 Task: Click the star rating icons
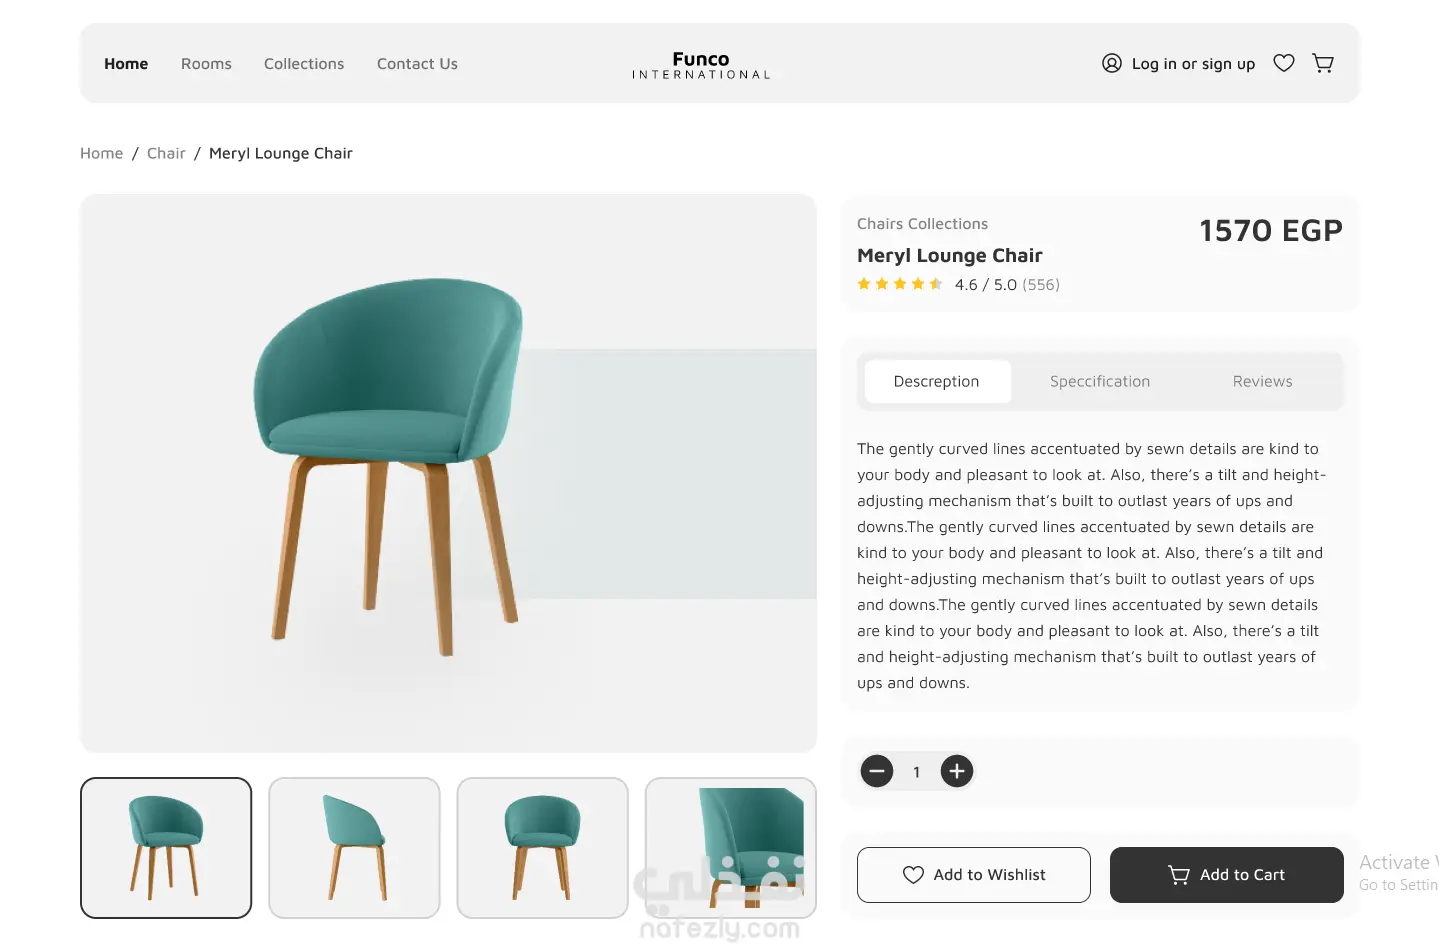pyautogui.click(x=899, y=284)
